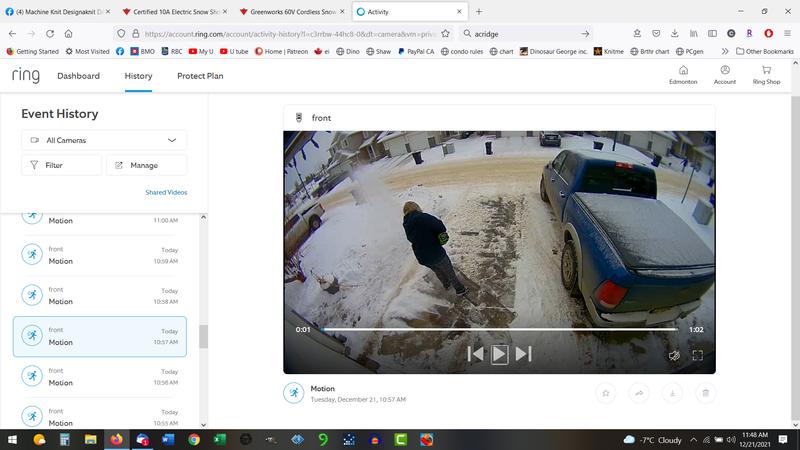Open the Home | Patreon bookmark
The width and height of the screenshot is (800, 450).
click(x=281, y=52)
